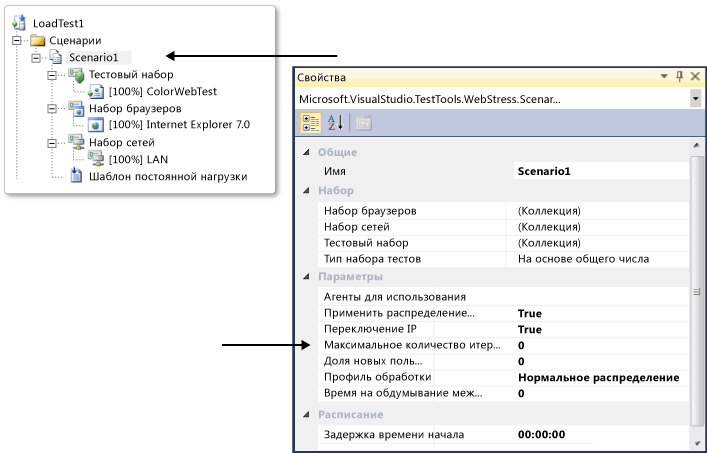Pin the Свойства panel
Screen dimensions: 707x453
pyautogui.click(x=679, y=77)
